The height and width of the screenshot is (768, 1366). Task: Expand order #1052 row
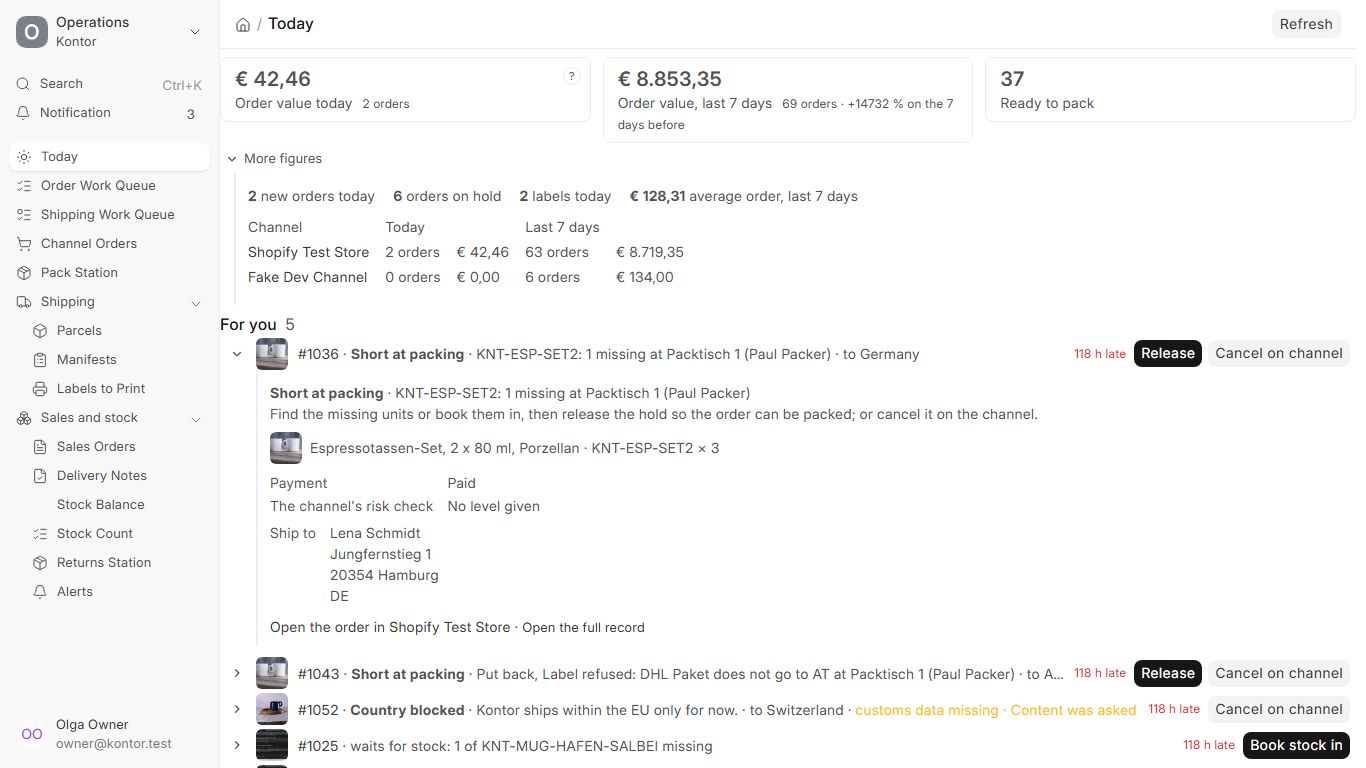[x=237, y=710]
